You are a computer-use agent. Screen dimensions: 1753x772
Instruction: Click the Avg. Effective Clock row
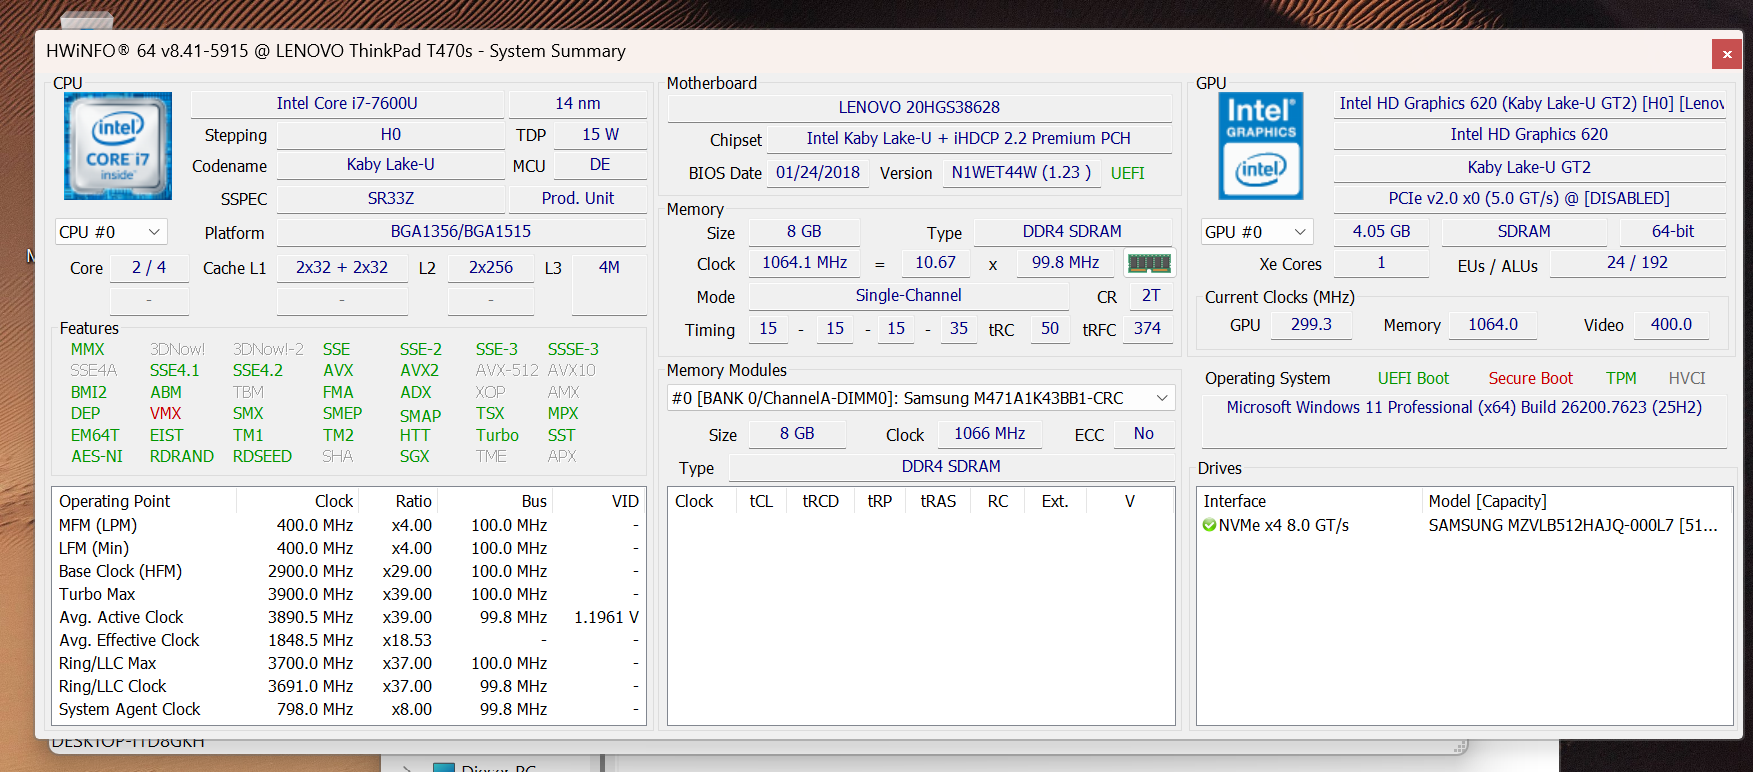[x=348, y=641]
